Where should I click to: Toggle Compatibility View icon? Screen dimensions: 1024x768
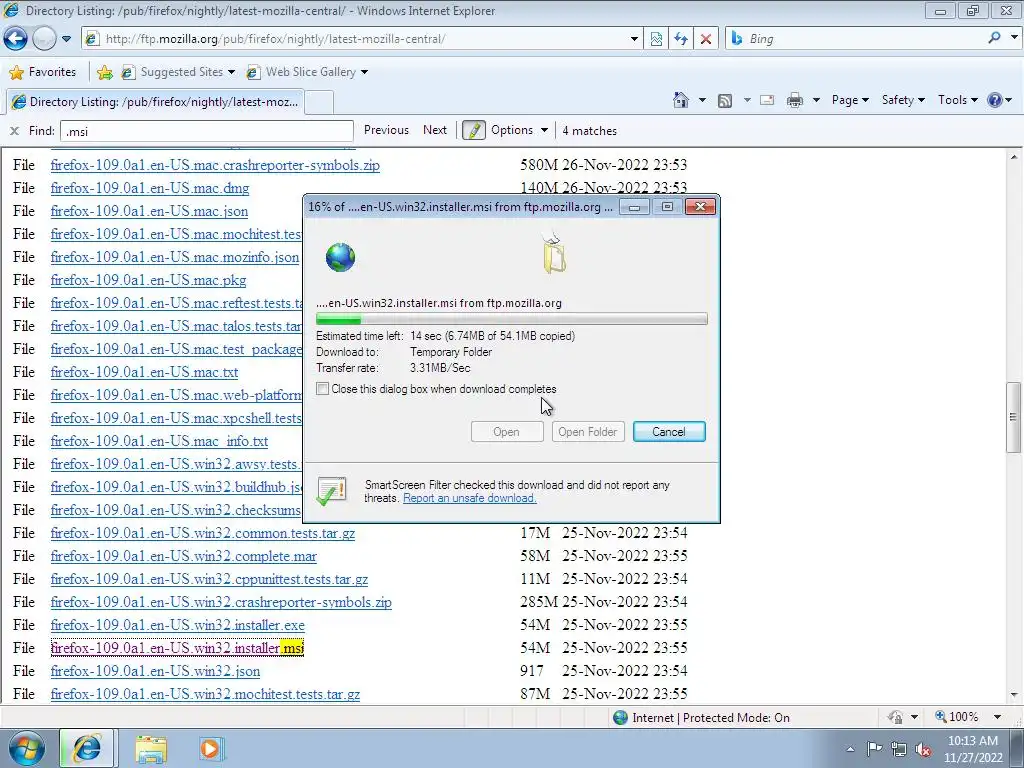tap(656, 39)
